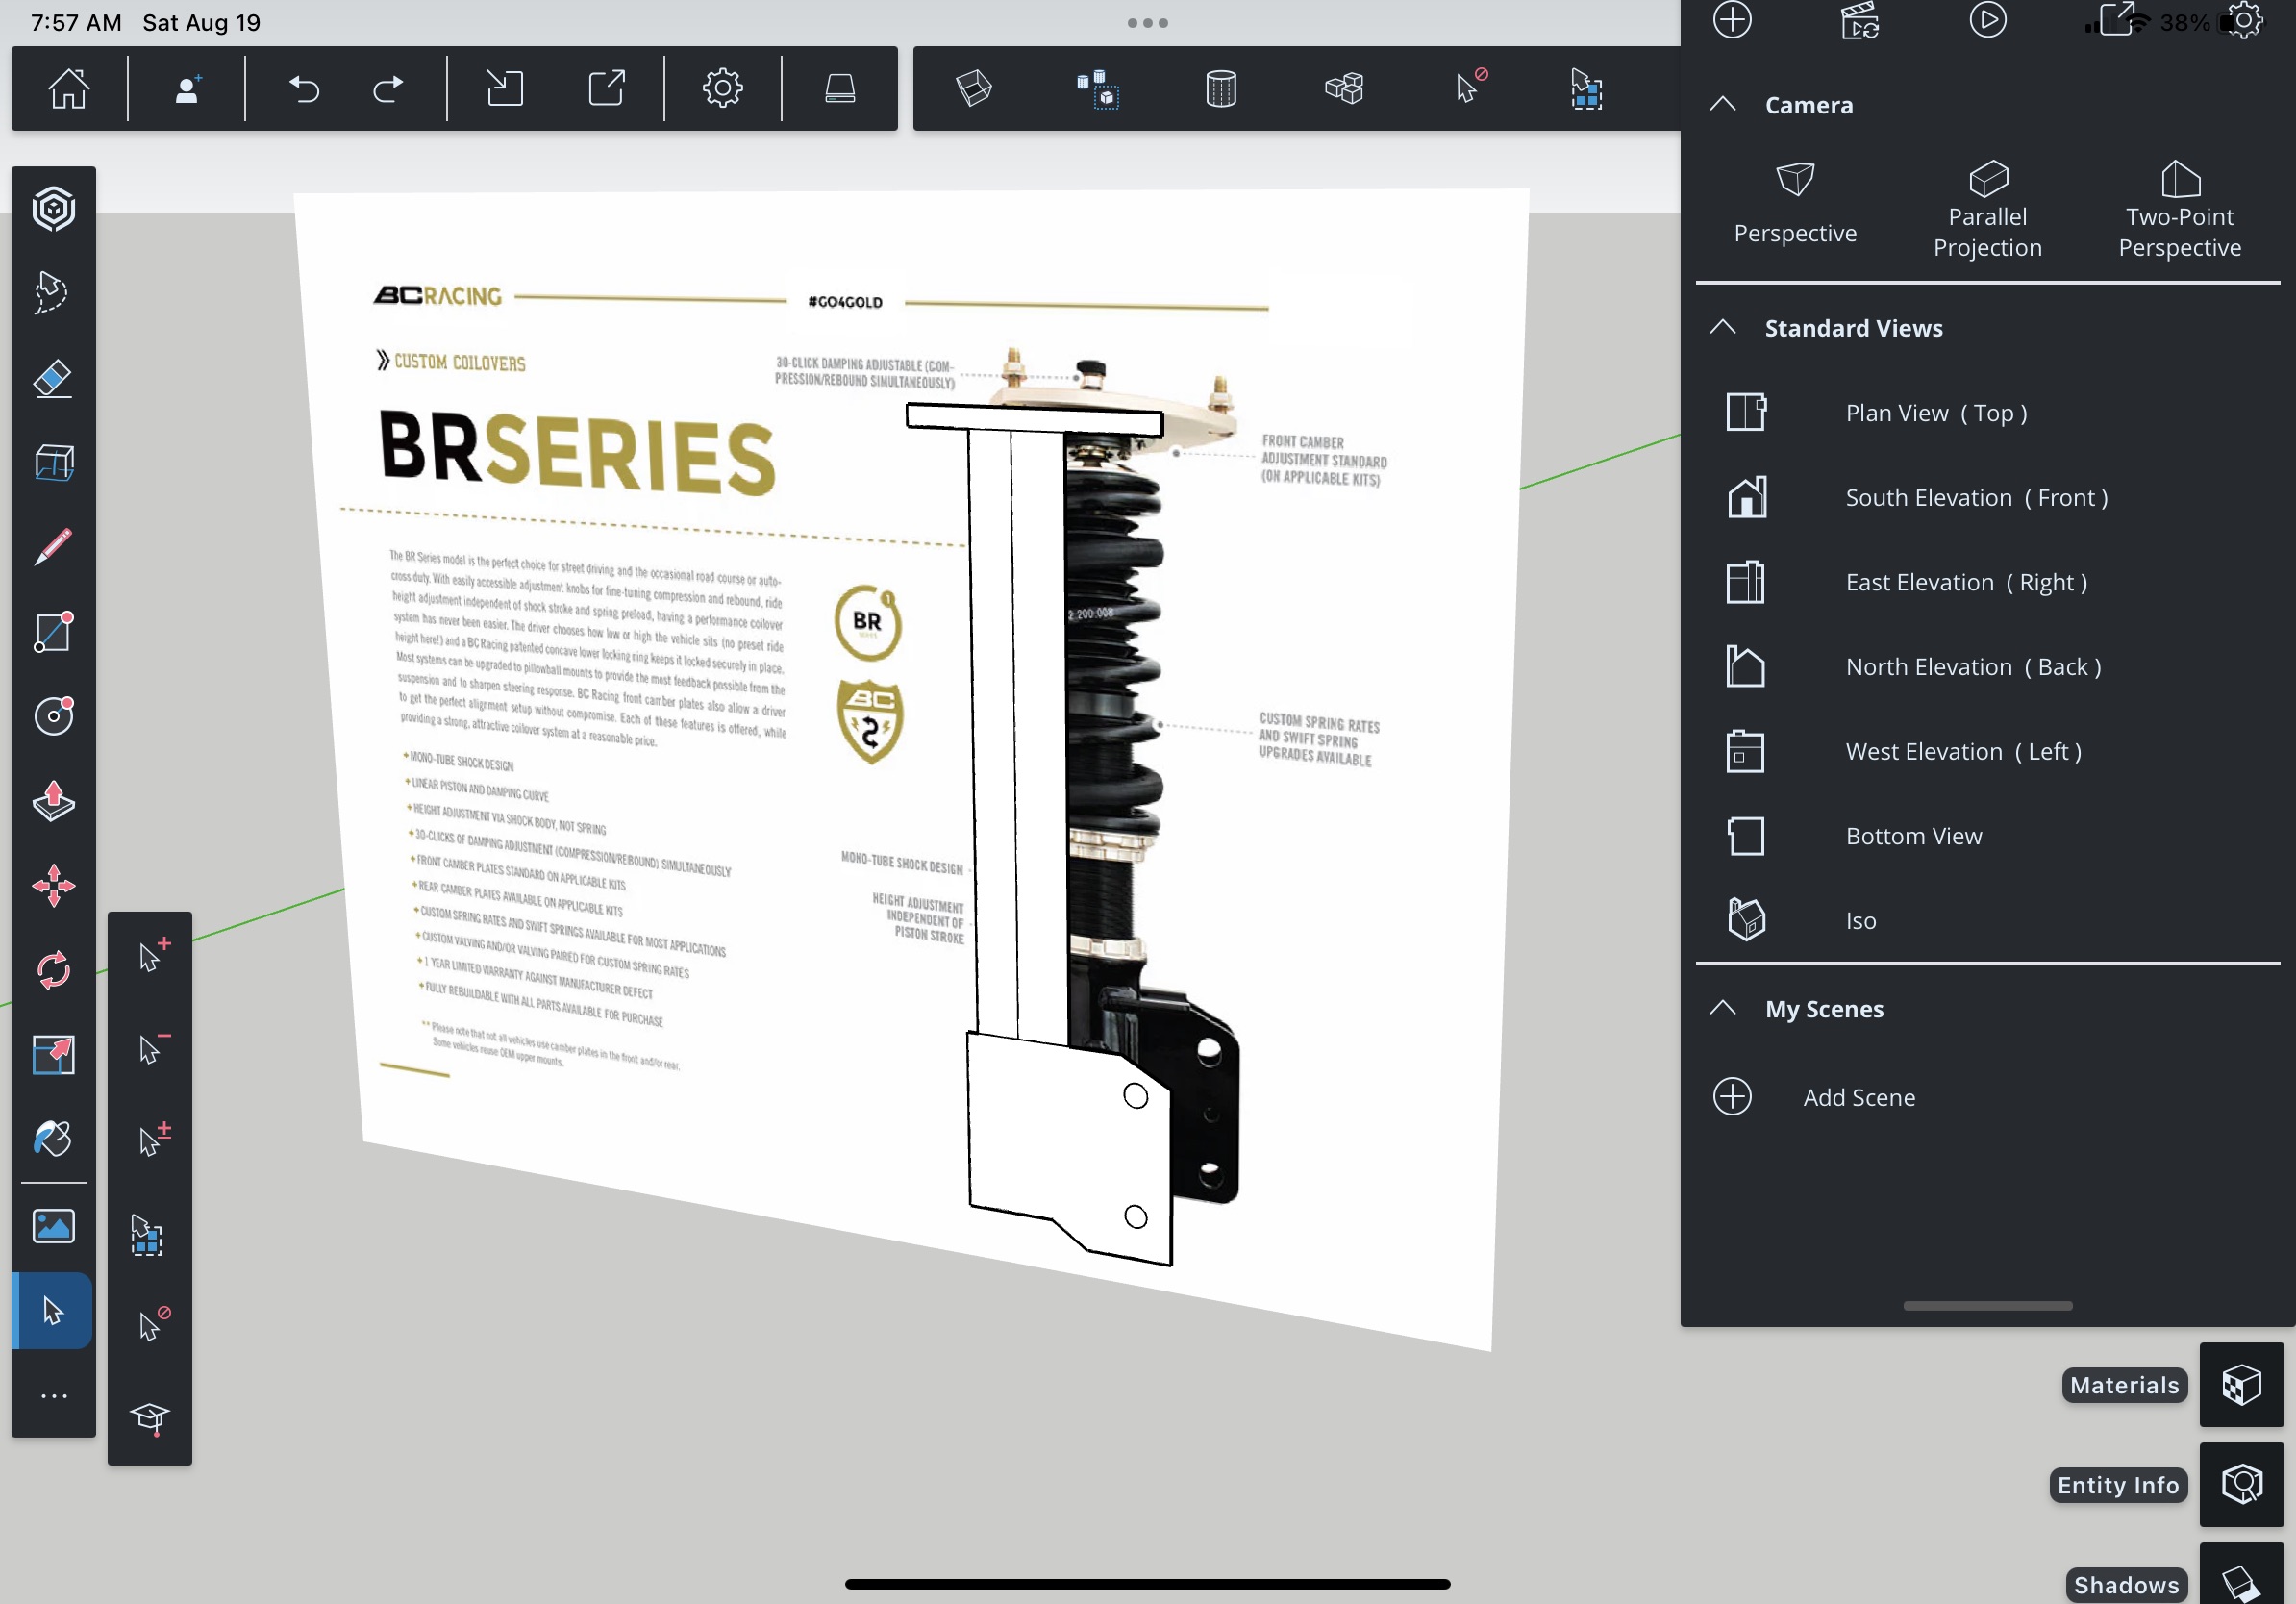Image resolution: width=2296 pixels, height=1604 pixels.
Task: Choose the Push/Pull tool
Action: (x=53, y=801)
